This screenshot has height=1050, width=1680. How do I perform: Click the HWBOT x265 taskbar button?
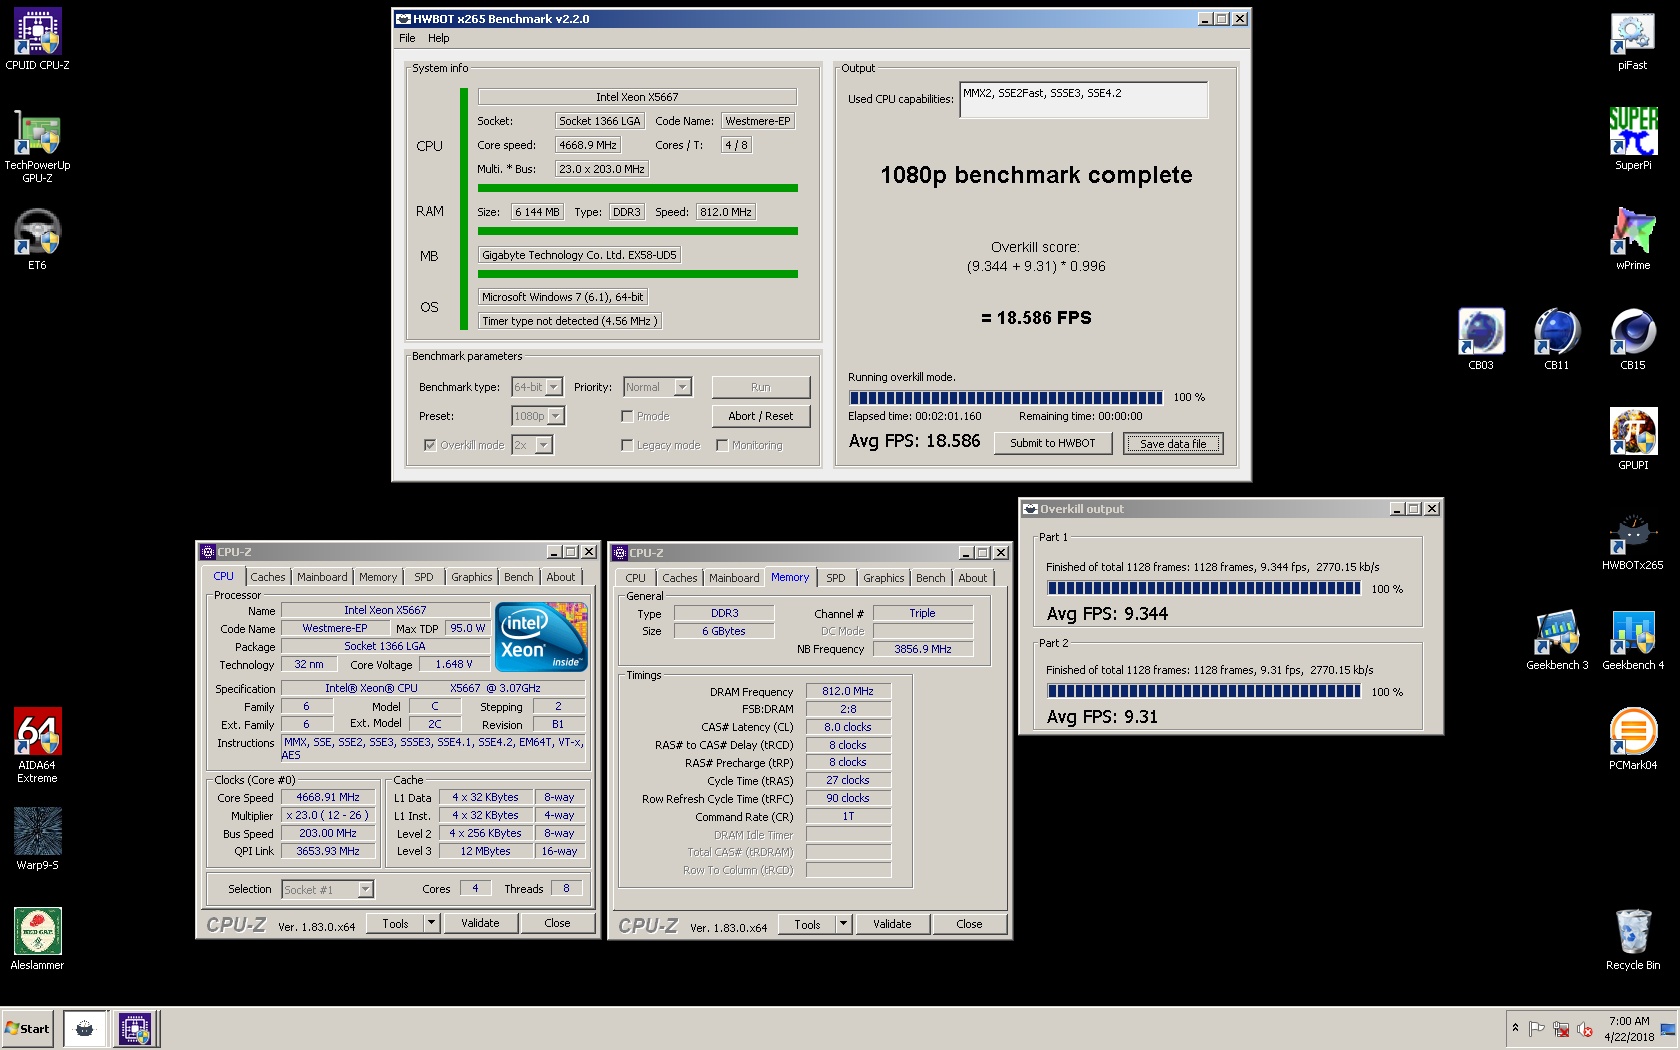click(x=85, y=1029)
